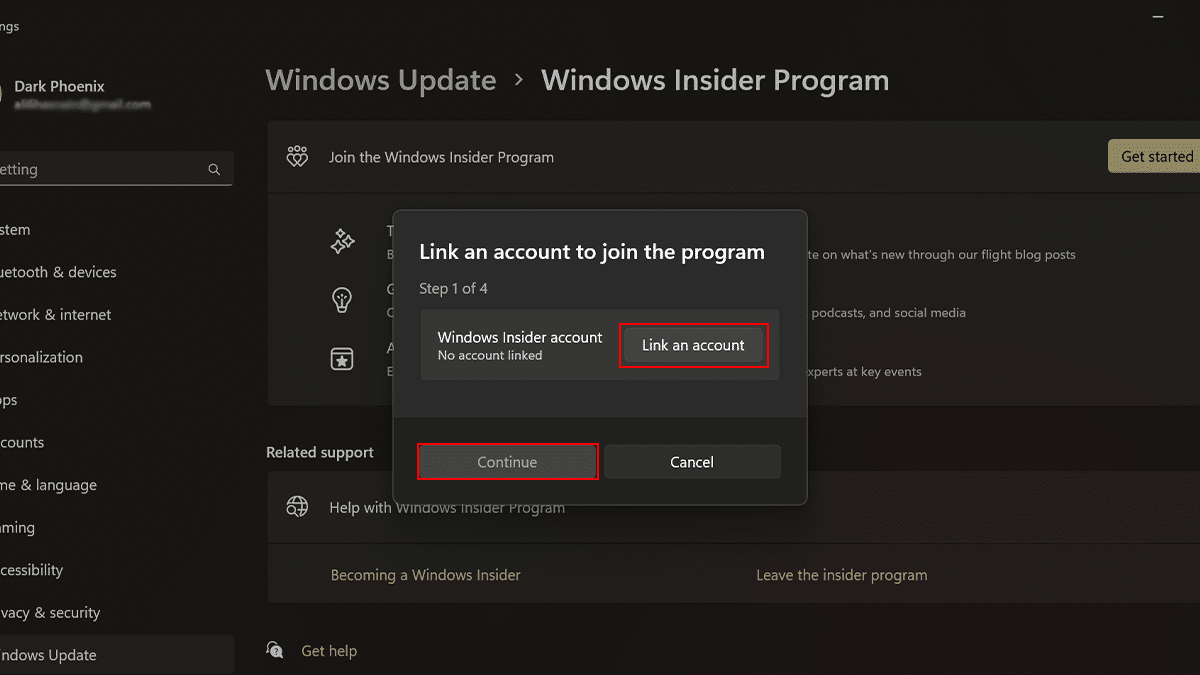Go back to Windows Update breadcrumb
The width and height of the screenshot is (1200, 675).
[x=381, y=80]
